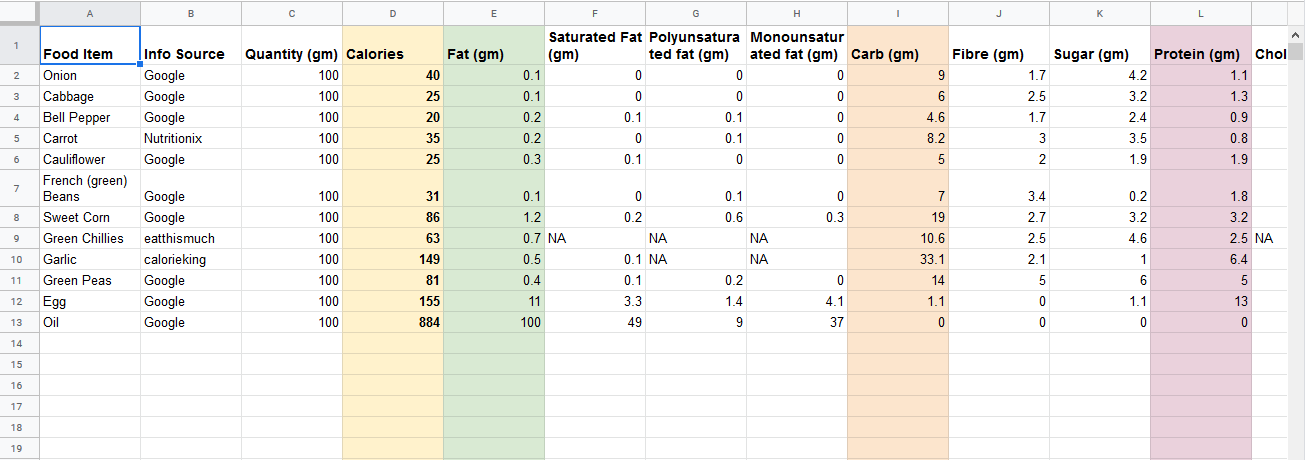
Task: Select the Food Item header cell
Action: click(90, 45)
